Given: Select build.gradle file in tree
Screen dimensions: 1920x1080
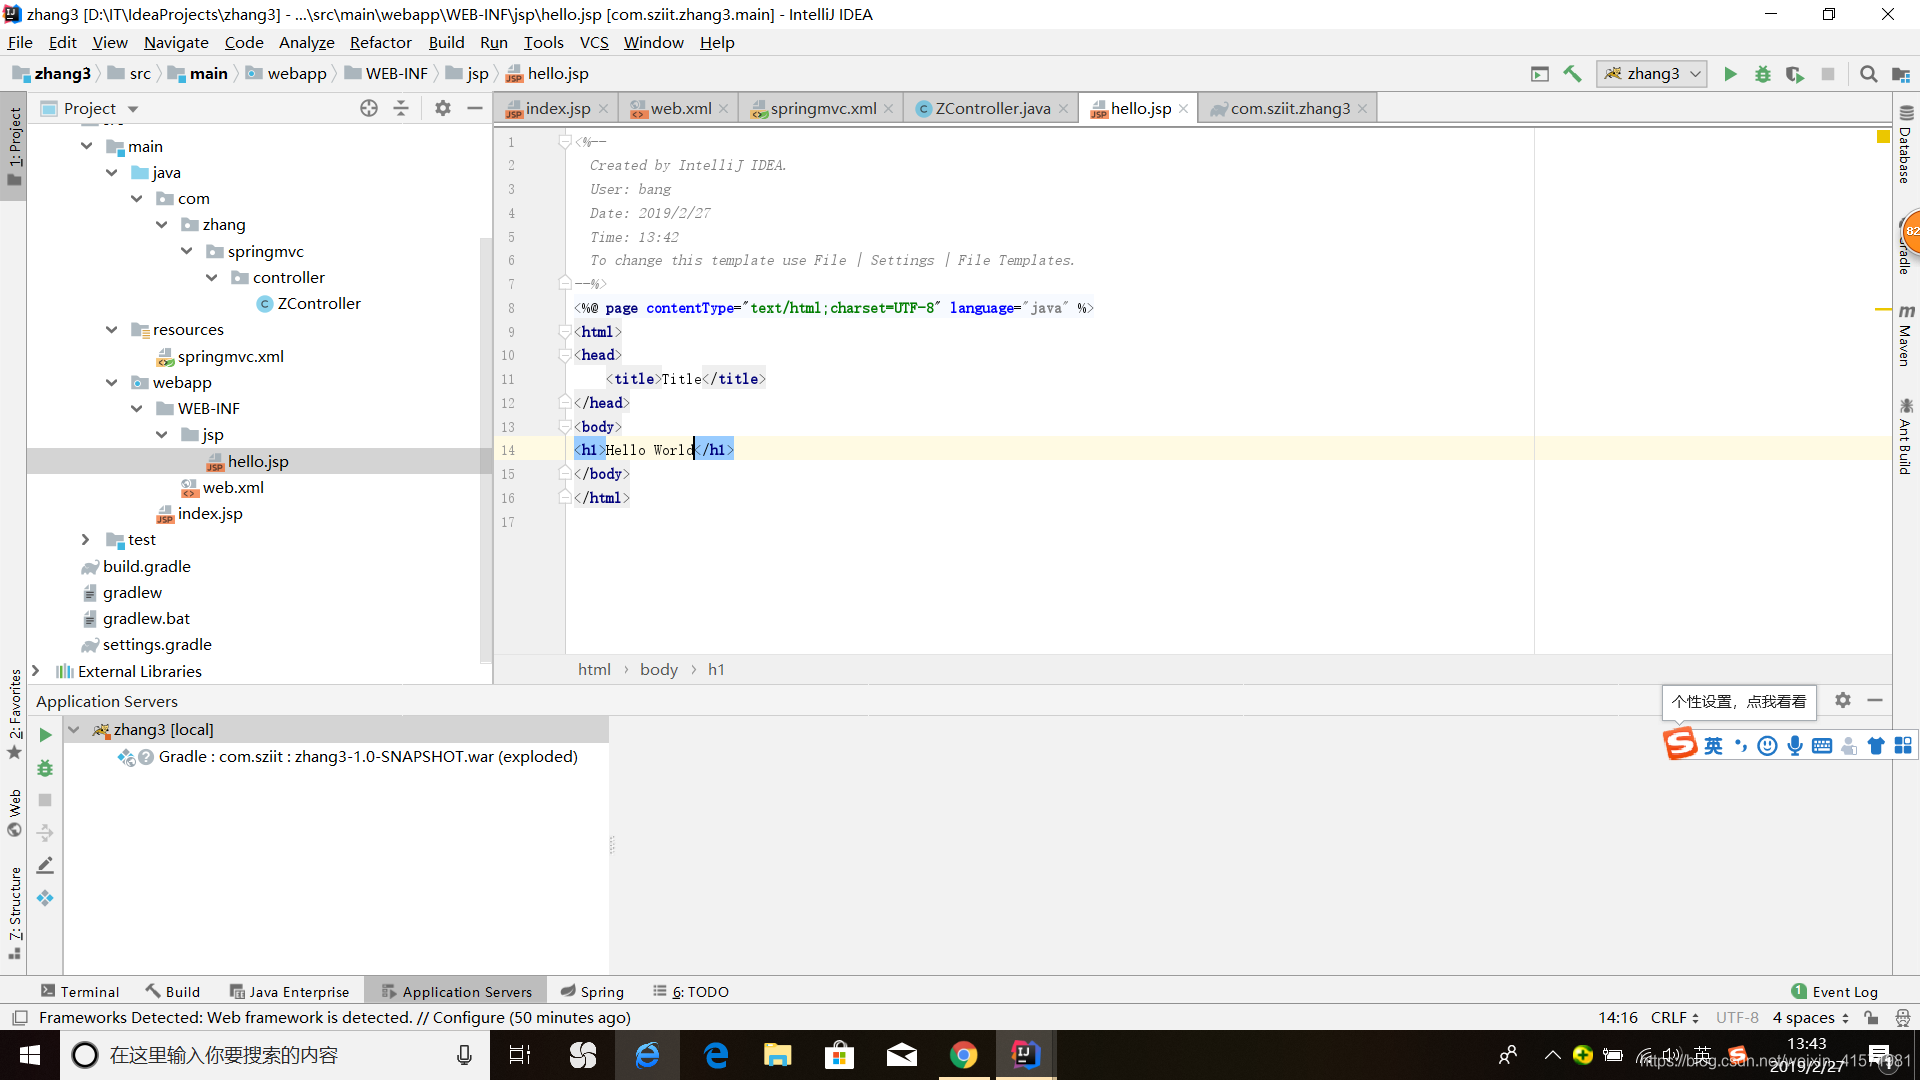Looking at the screenshot, I should pyautogui.click(x=136, y=566).
